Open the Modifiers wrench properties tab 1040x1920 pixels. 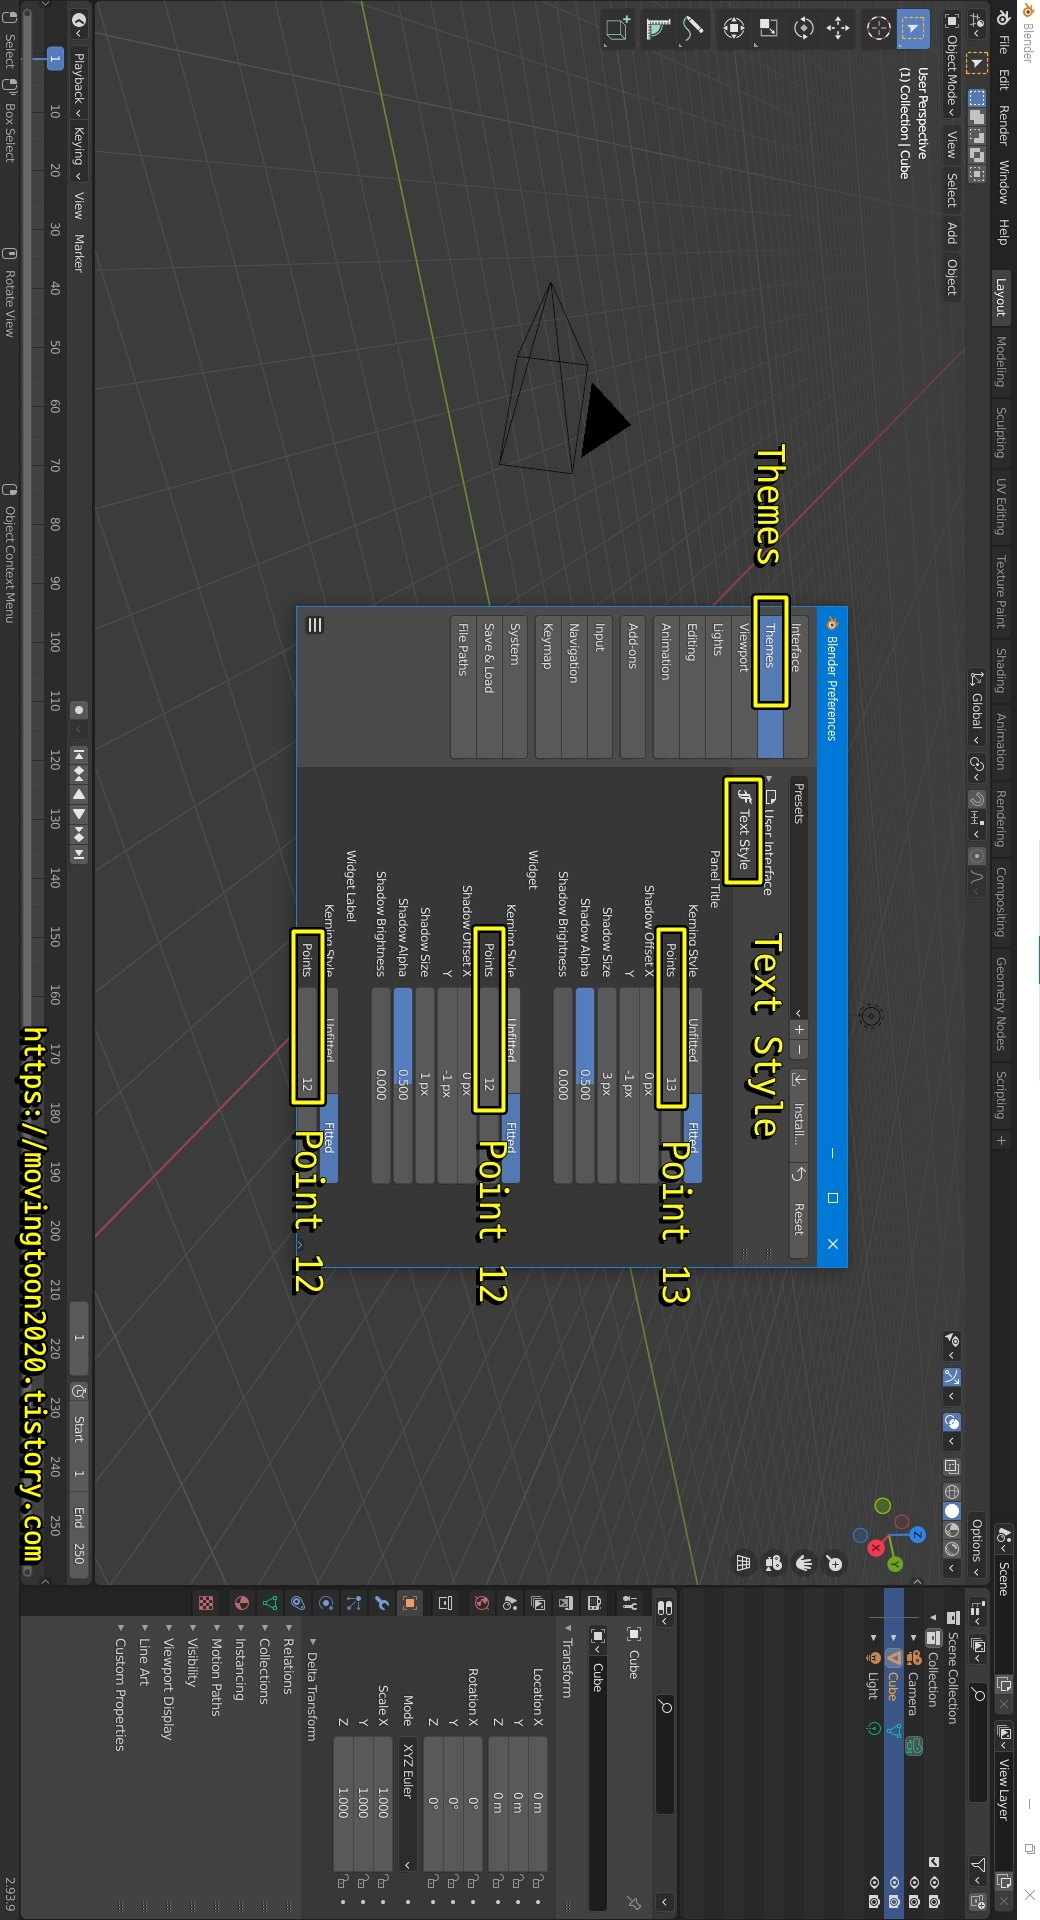coord(382,1603)
